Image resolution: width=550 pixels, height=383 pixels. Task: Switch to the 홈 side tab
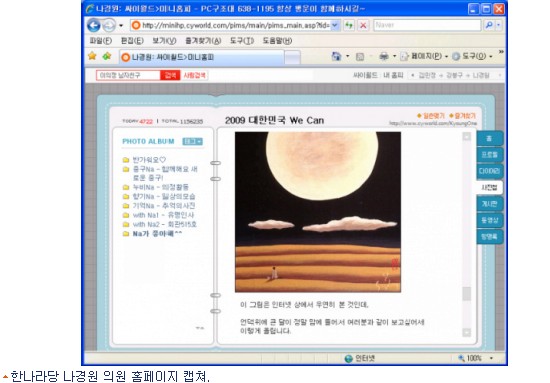pos(490,138)
